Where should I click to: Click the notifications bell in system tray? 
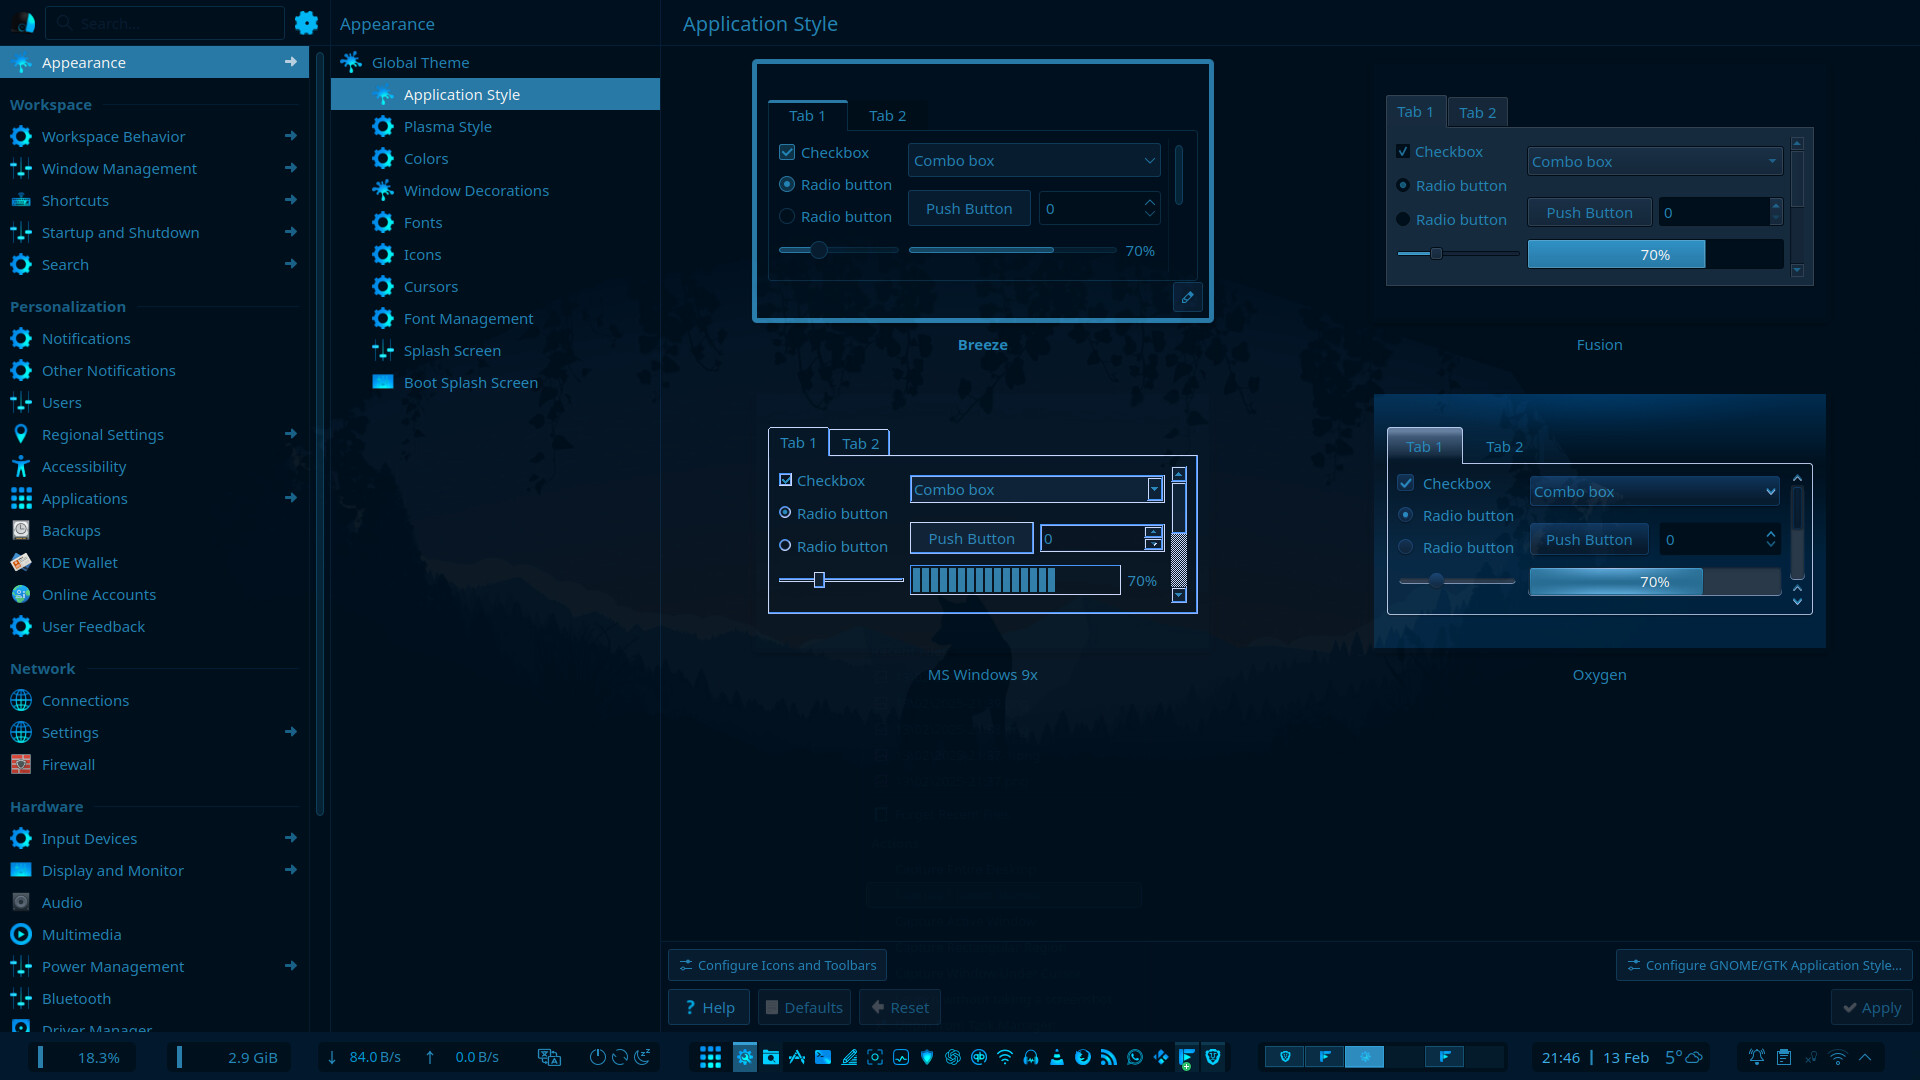point(1756,1057)
